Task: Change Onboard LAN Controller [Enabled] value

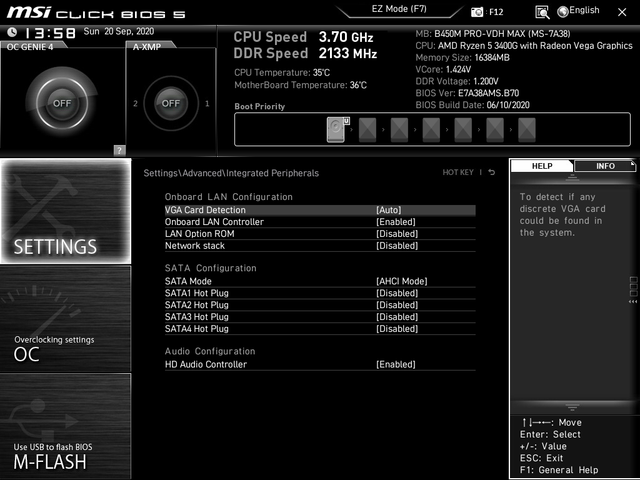Action: point(396,222)
